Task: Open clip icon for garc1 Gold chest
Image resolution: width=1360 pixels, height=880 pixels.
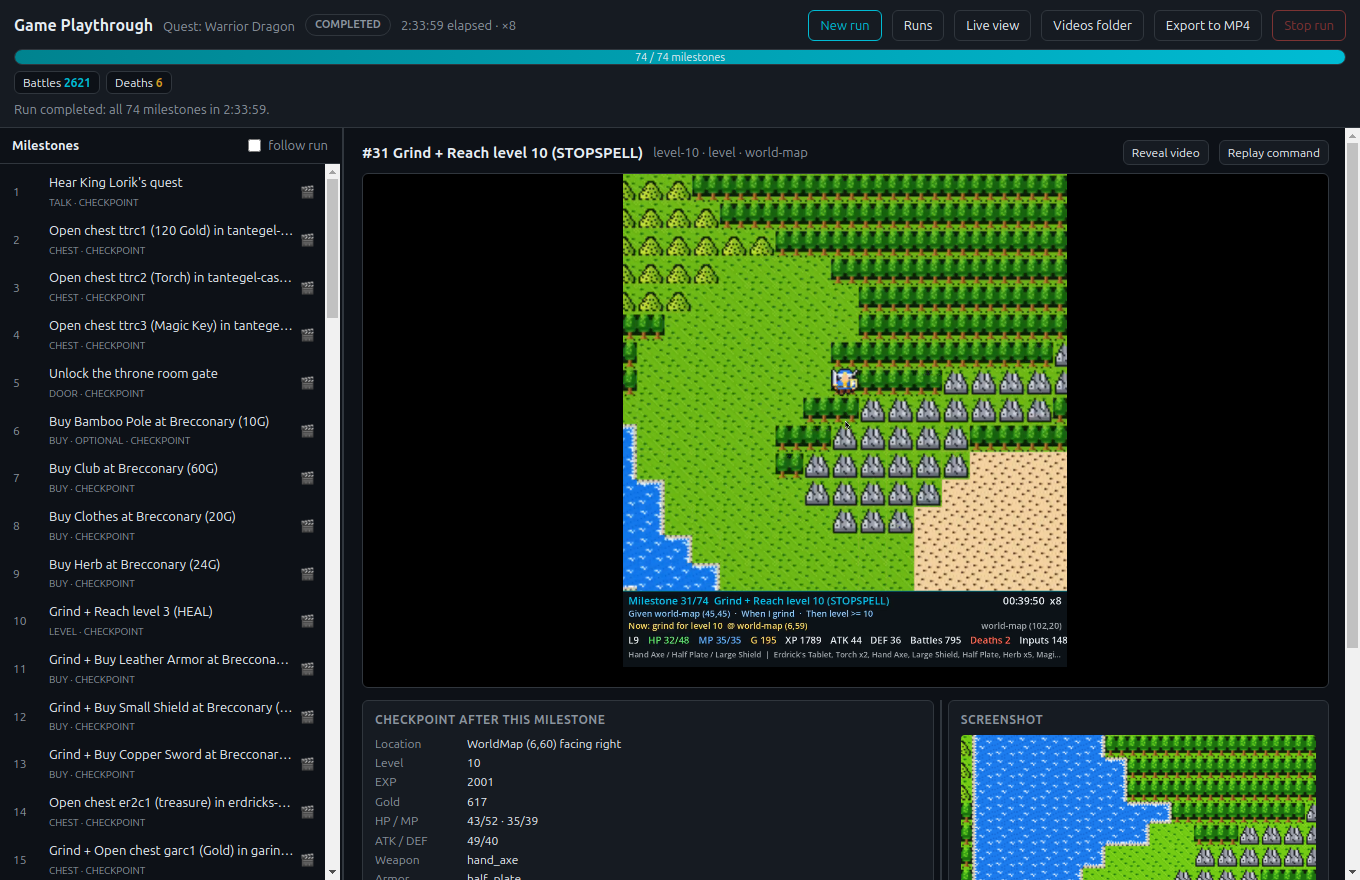Action: click(307, 860)
